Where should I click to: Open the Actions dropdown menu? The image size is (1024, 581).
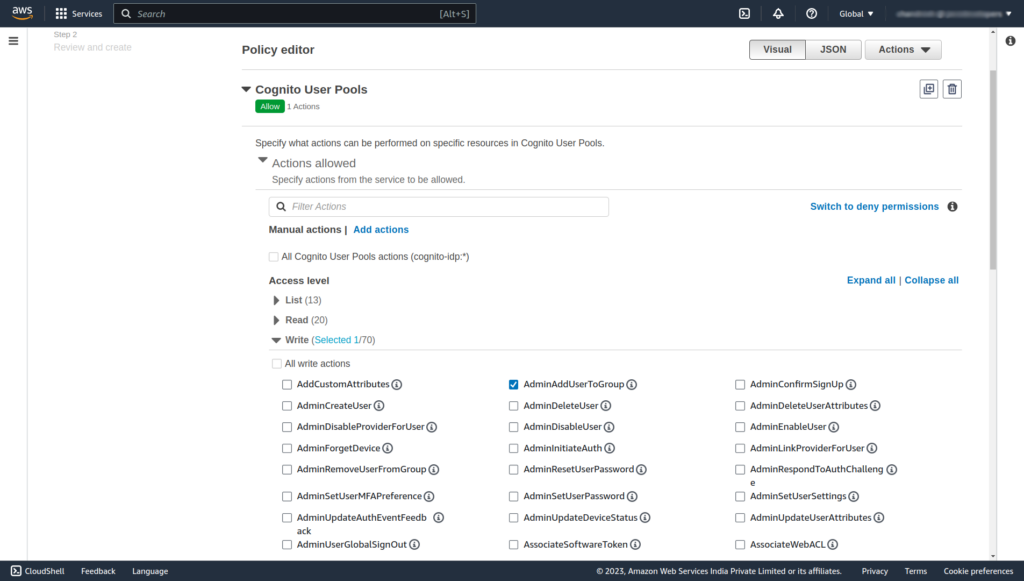(x=902, y=48)
